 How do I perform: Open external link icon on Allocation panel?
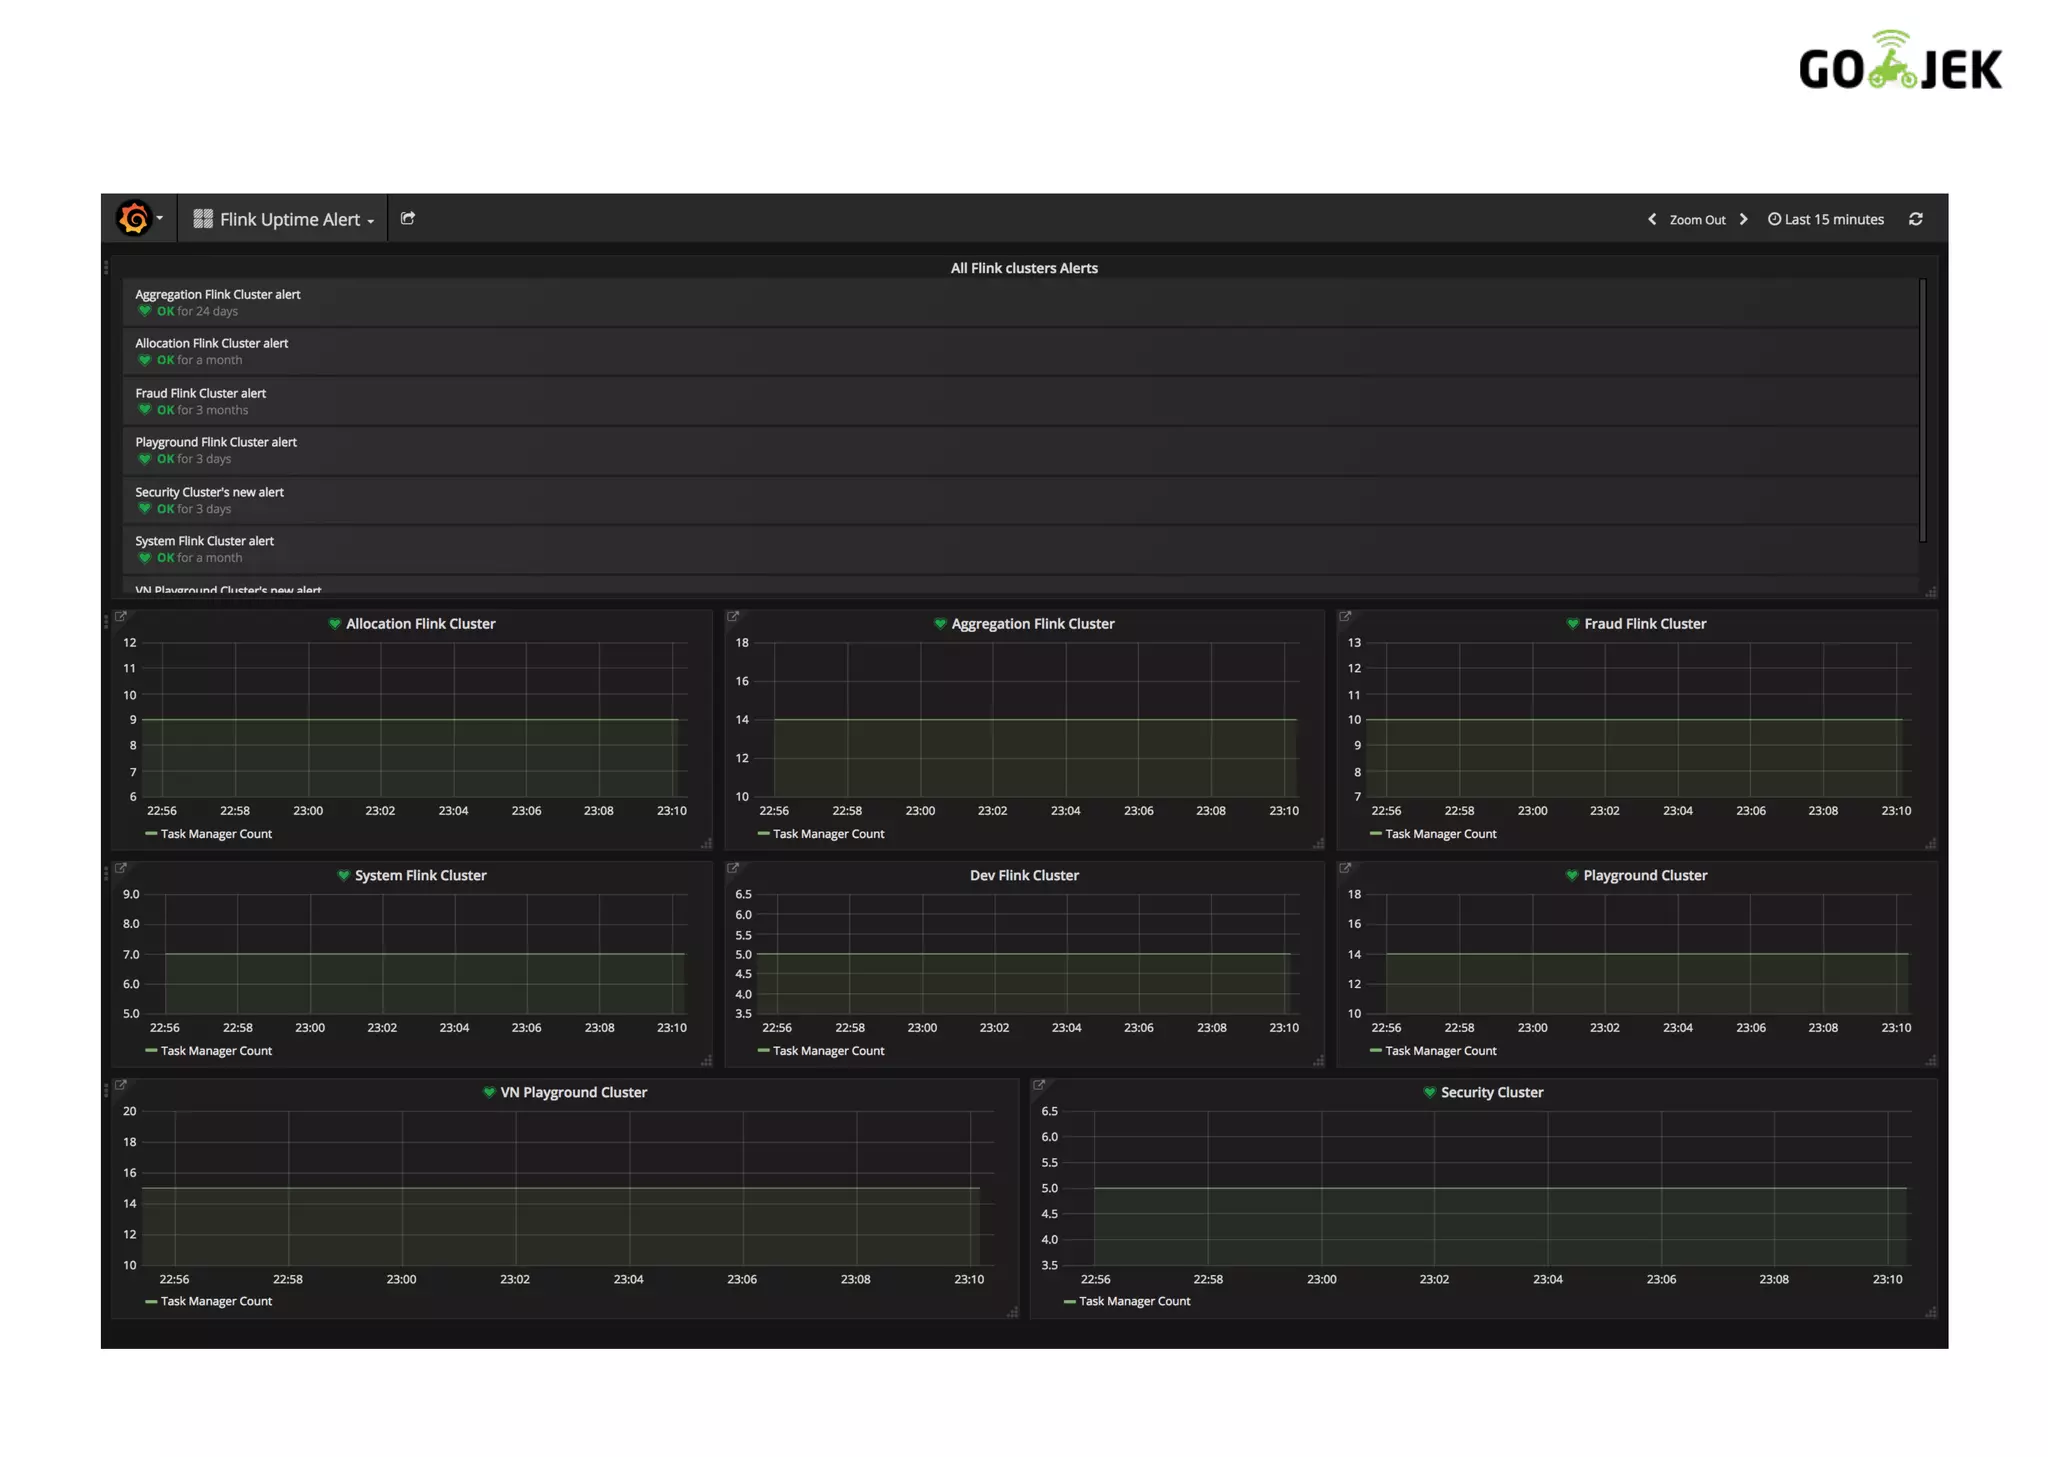(x=121, y=616)
